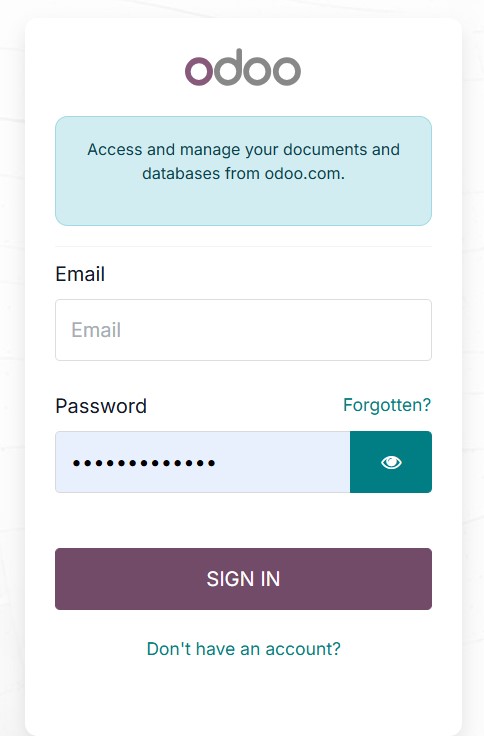
Task: Click the Email field label
Action: coord(80,274)
